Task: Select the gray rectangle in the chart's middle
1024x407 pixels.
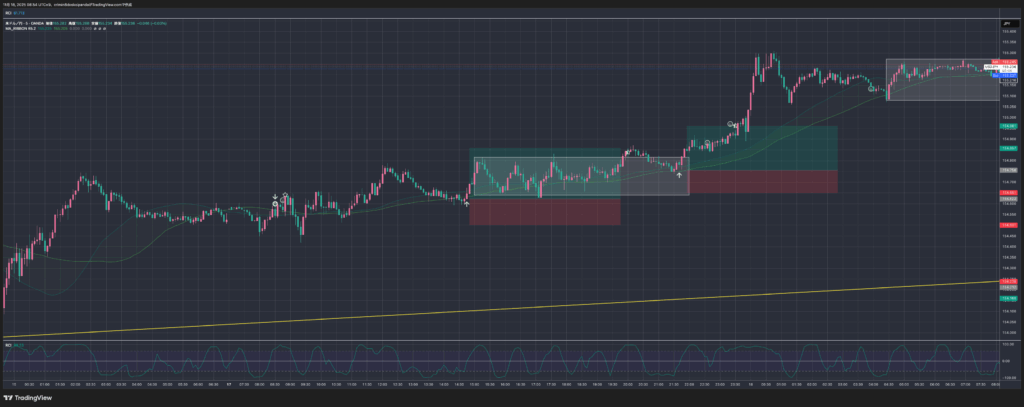Action: point(580,176)
